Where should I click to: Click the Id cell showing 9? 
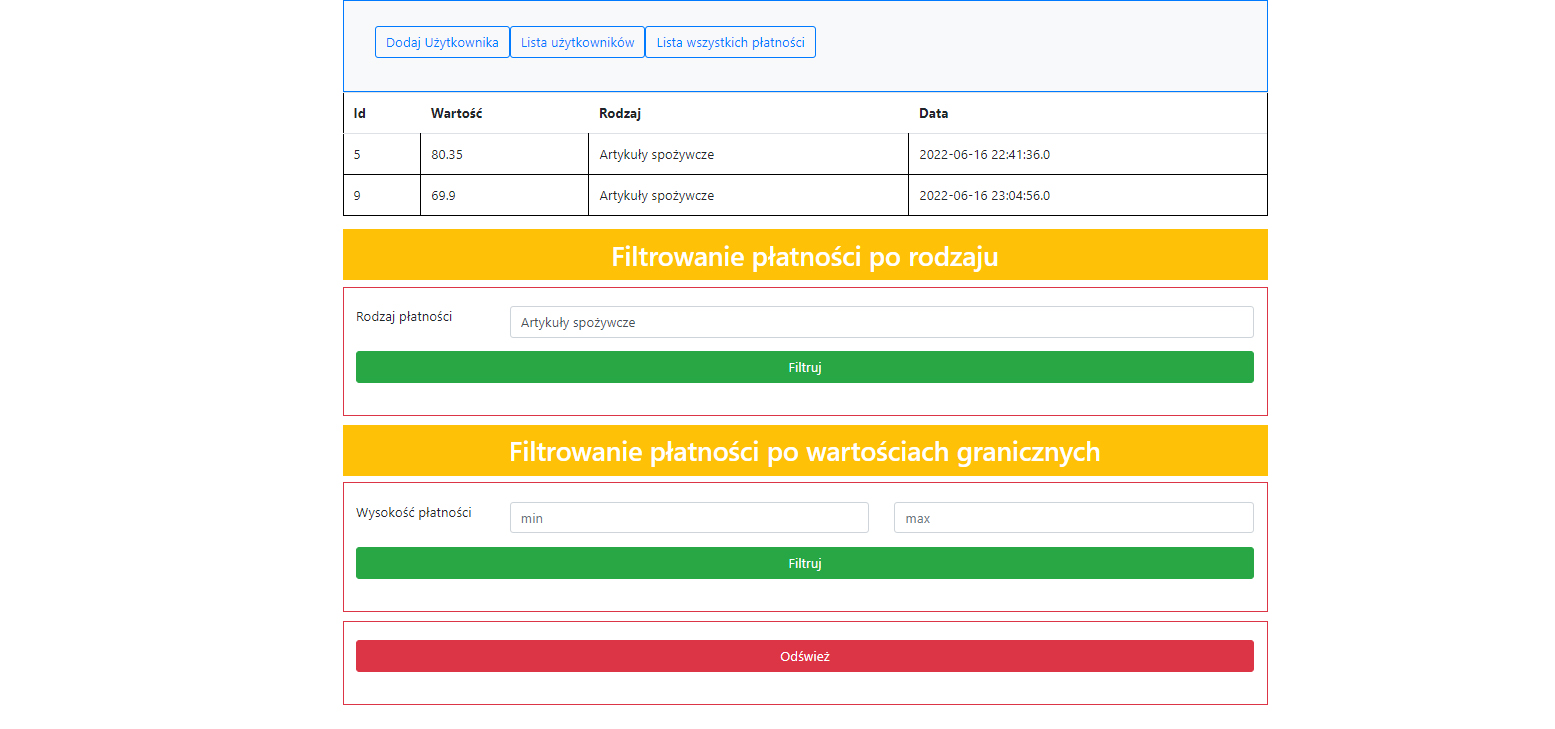point(382,195)
